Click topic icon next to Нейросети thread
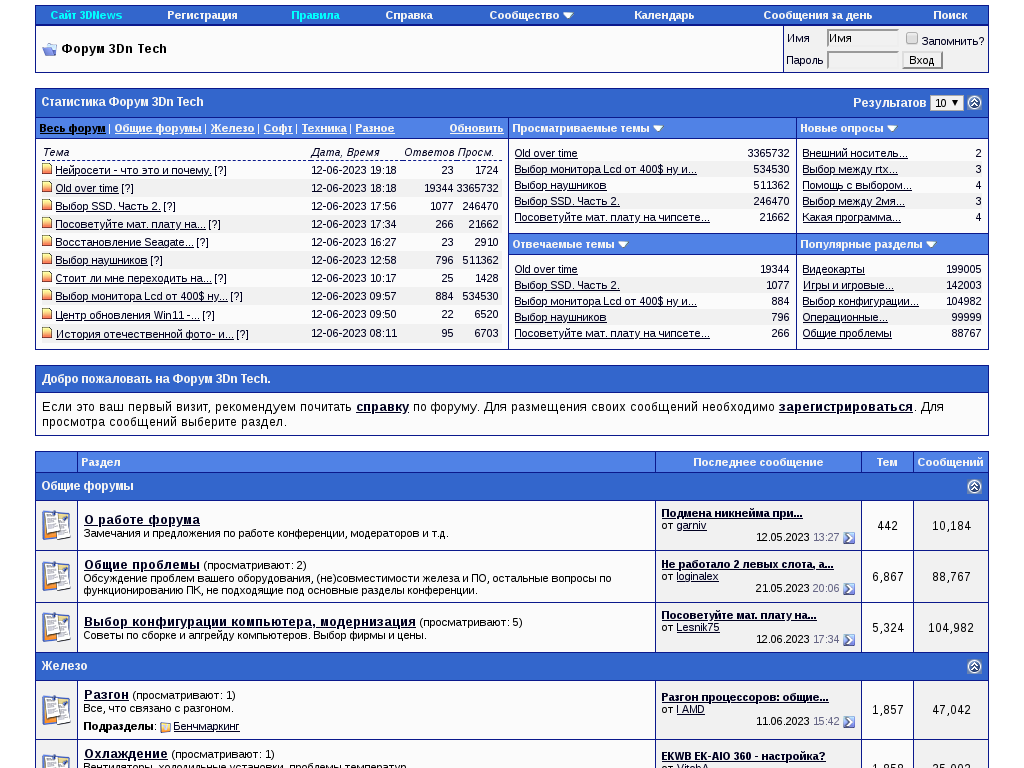The width and height of the screenshot is (1024, 768). click(x=47, y=169)
